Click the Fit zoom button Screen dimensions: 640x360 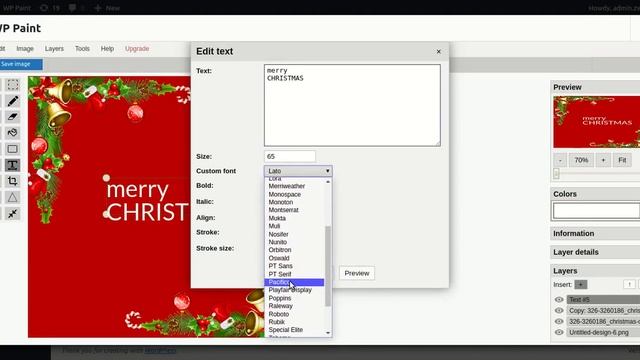pos(622,160)
